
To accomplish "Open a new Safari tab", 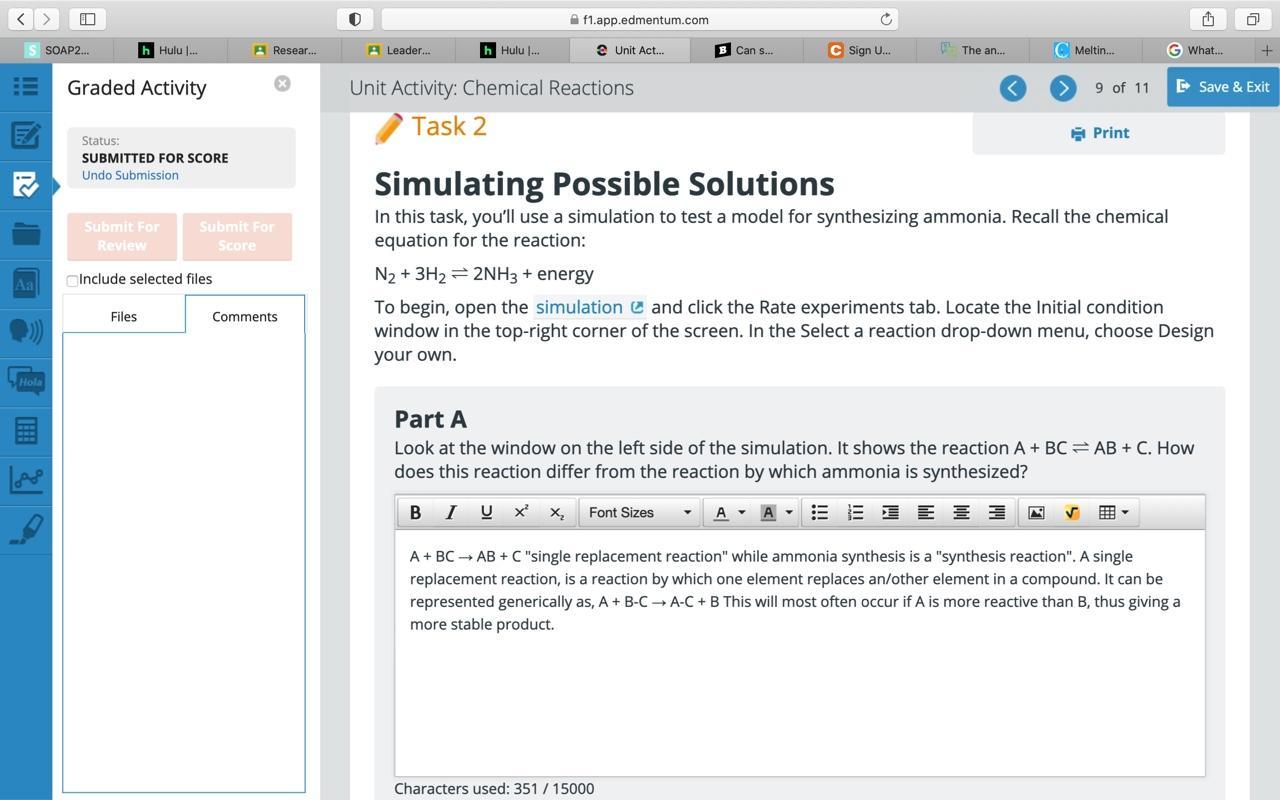I will coord(1267,50).
